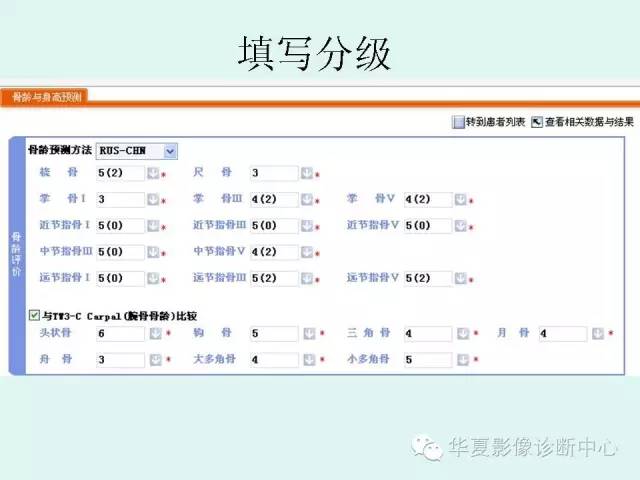The height and width of the screenshot is (480, 640).
Task: Open the picker icon beside 舟骨 field
Action: (156, 360)
